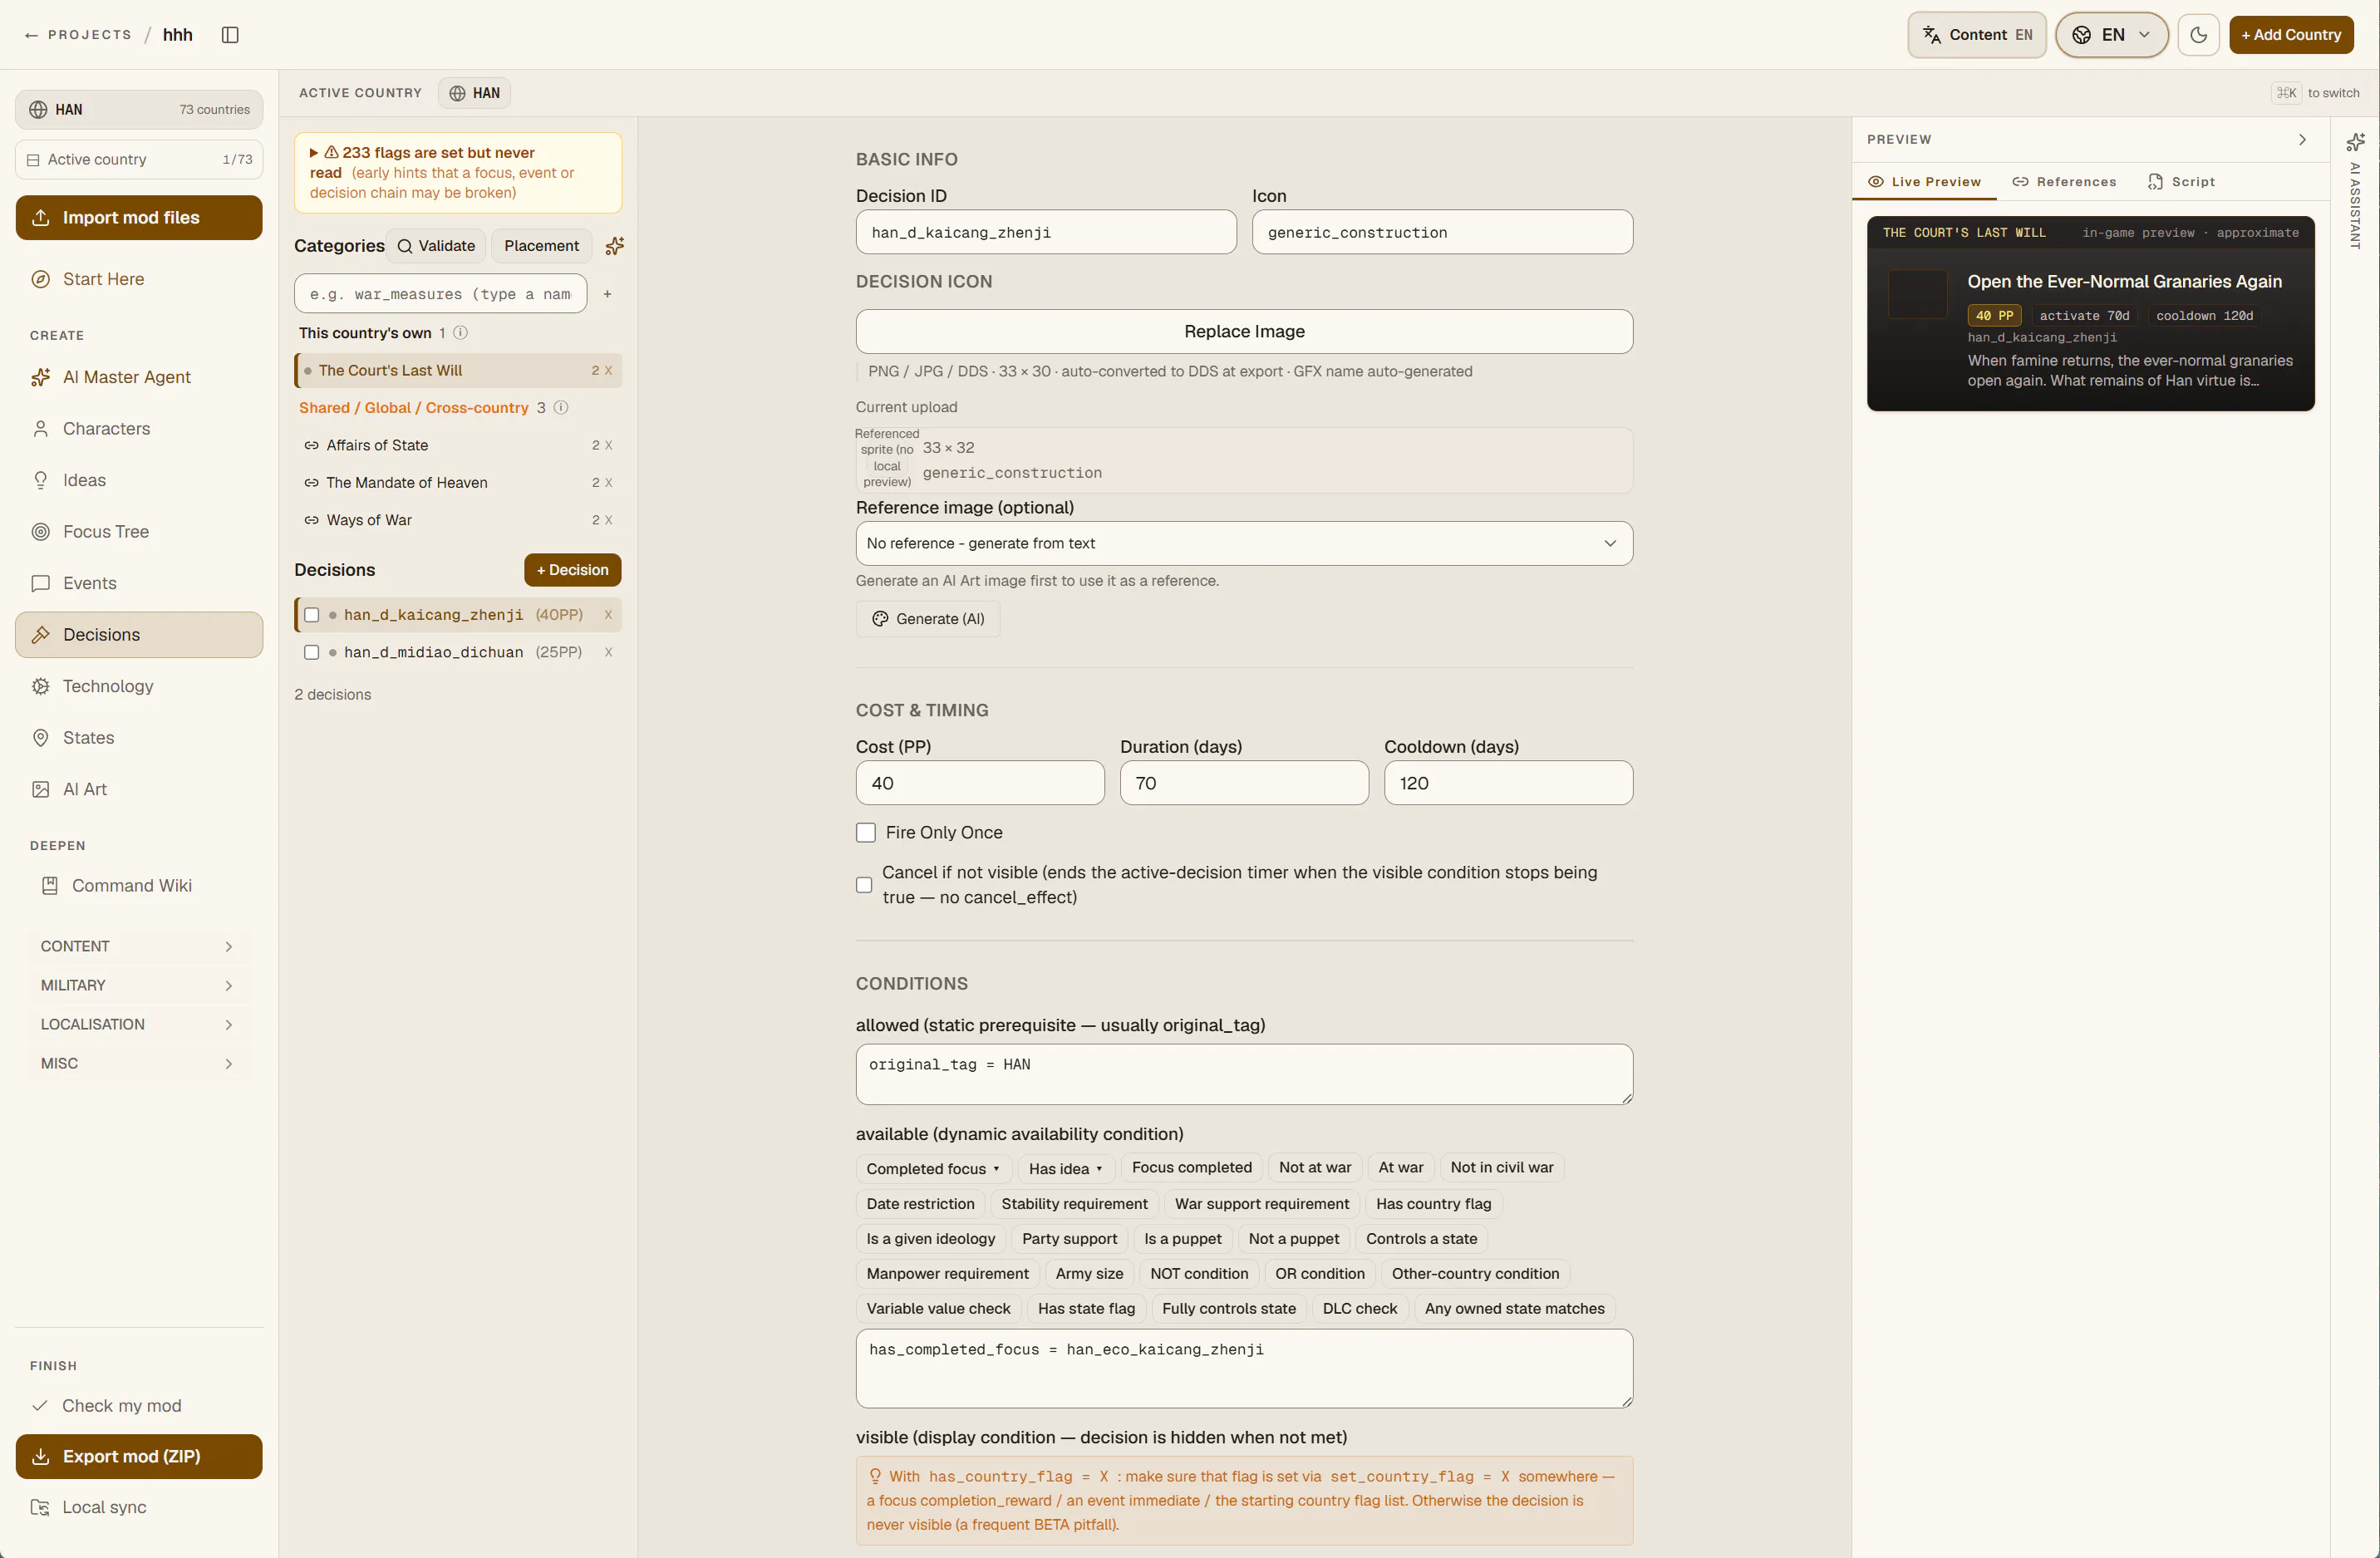Image resolution: width=2380 pixels, height=1558 pixels.
Task: Focus Decision ID input field
Action: (1046, 232)
